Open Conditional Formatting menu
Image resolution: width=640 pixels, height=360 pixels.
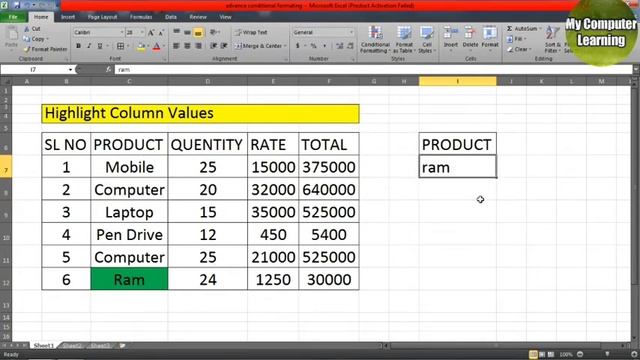[x=375, y=40]
